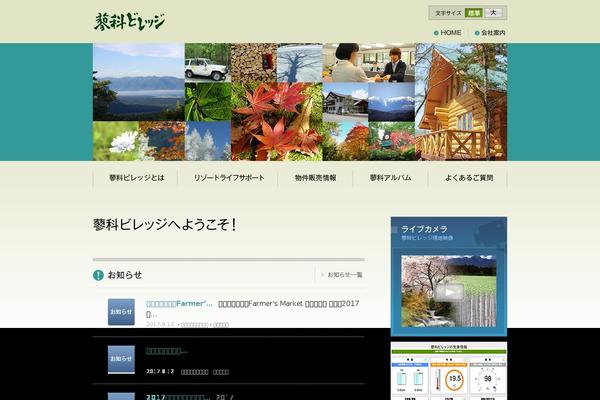Open the weather information widget thumbnail
600x400 pixels.
(449, 371)
